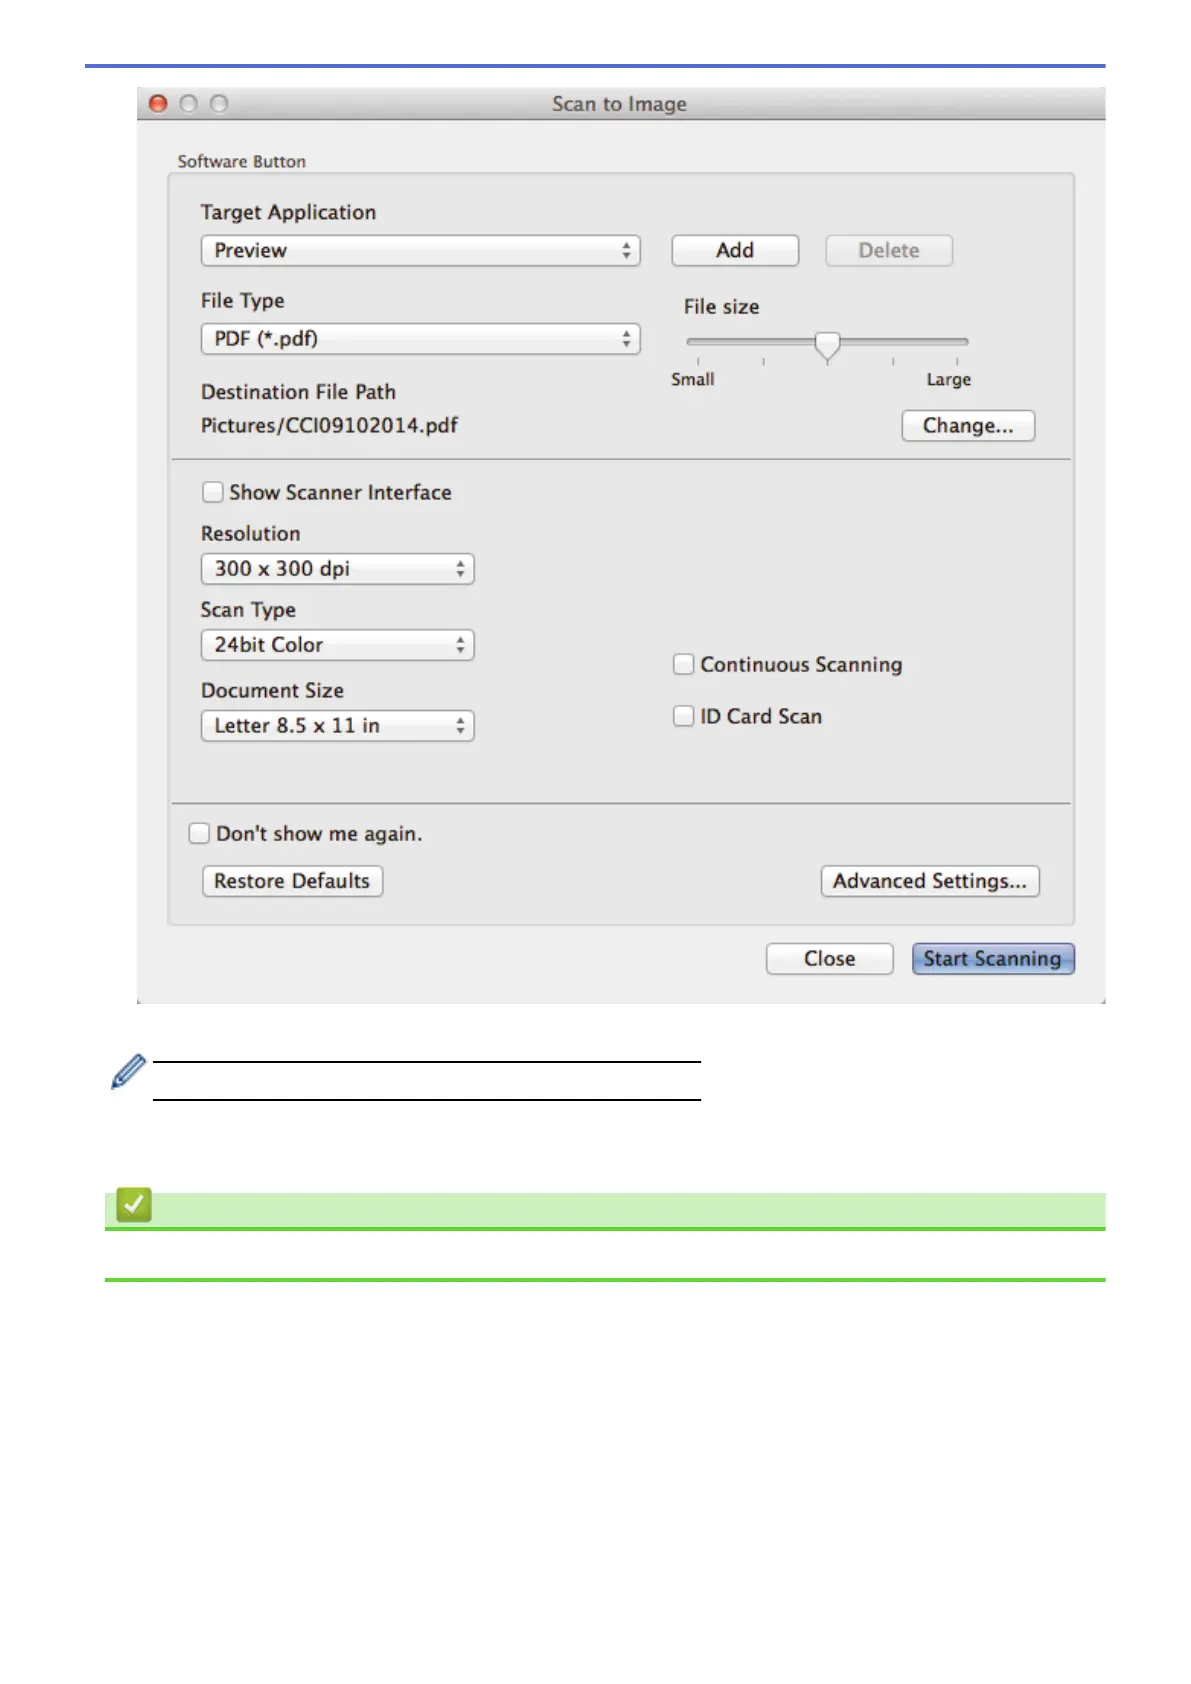Click the green checkmark icon

point(134,1204)
